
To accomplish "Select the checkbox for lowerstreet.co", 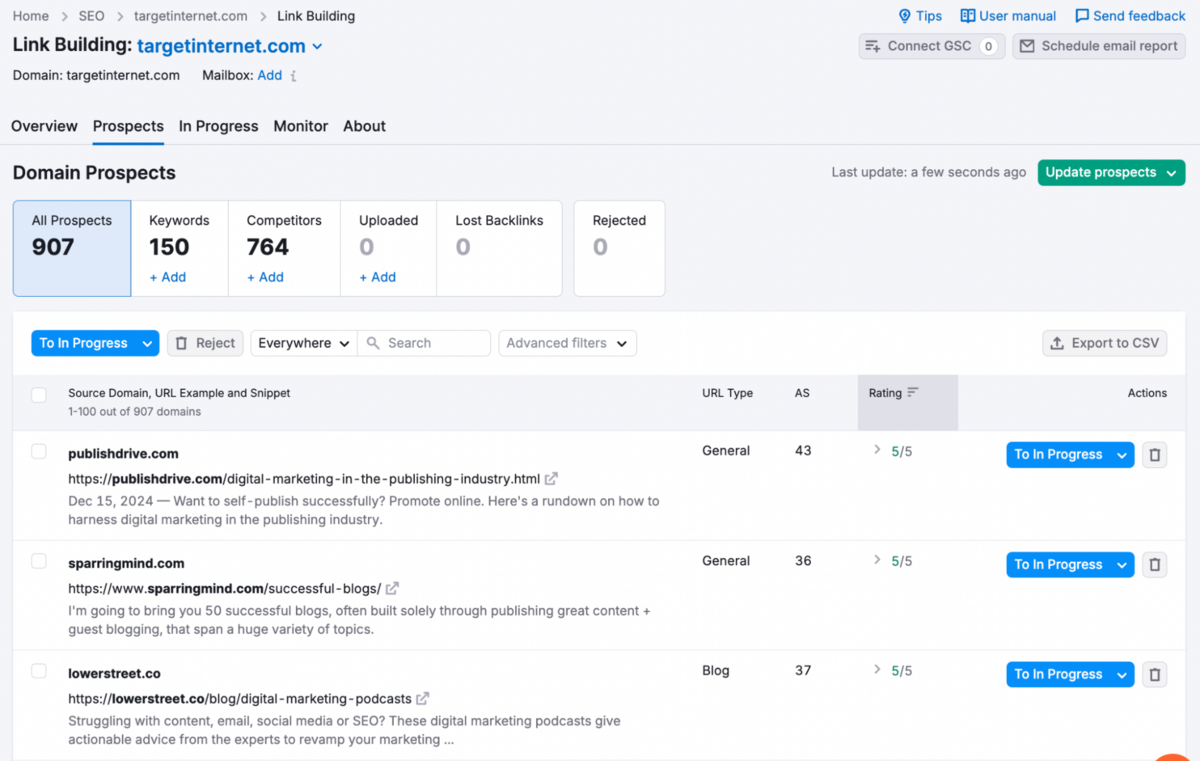I will point(39,671).
